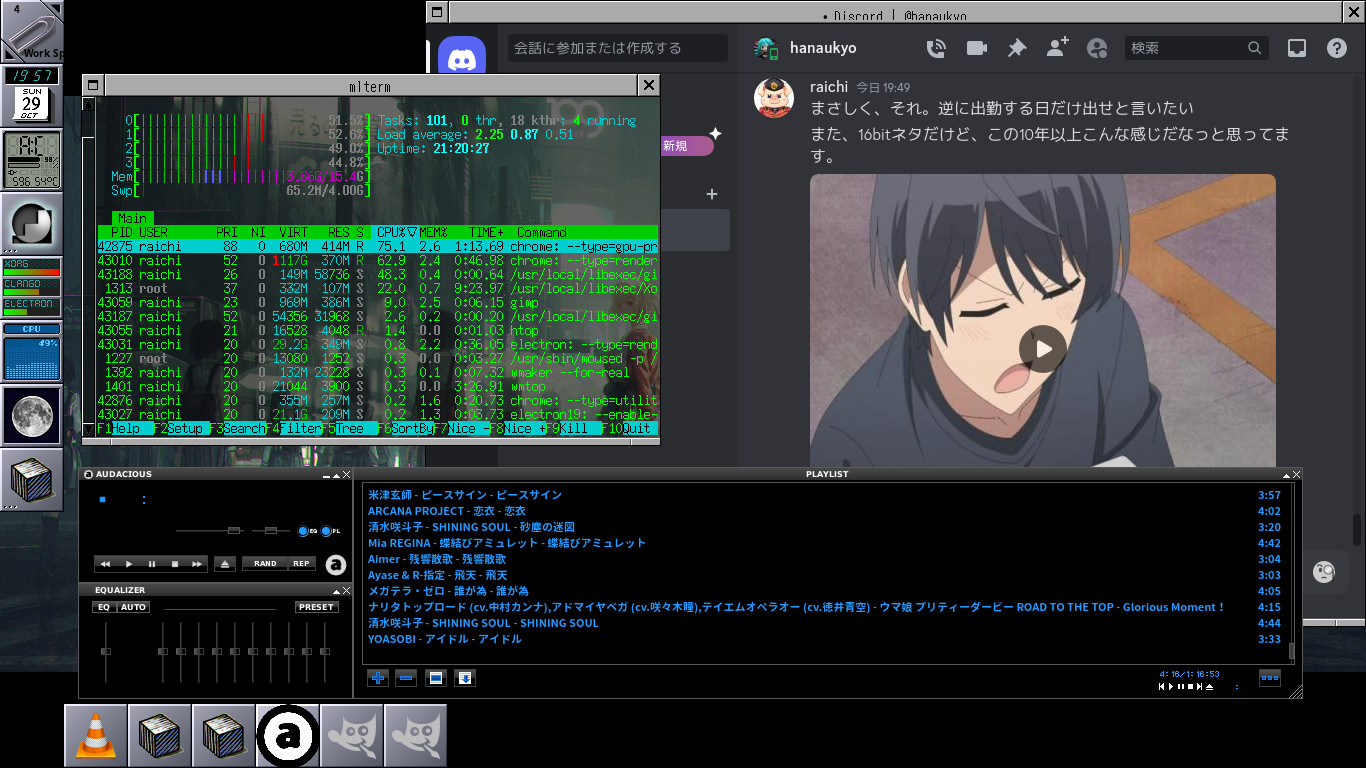Remove entries with the playlist minus button
Viewport: 1366px width, 768px height.
(x=406, y=678)
